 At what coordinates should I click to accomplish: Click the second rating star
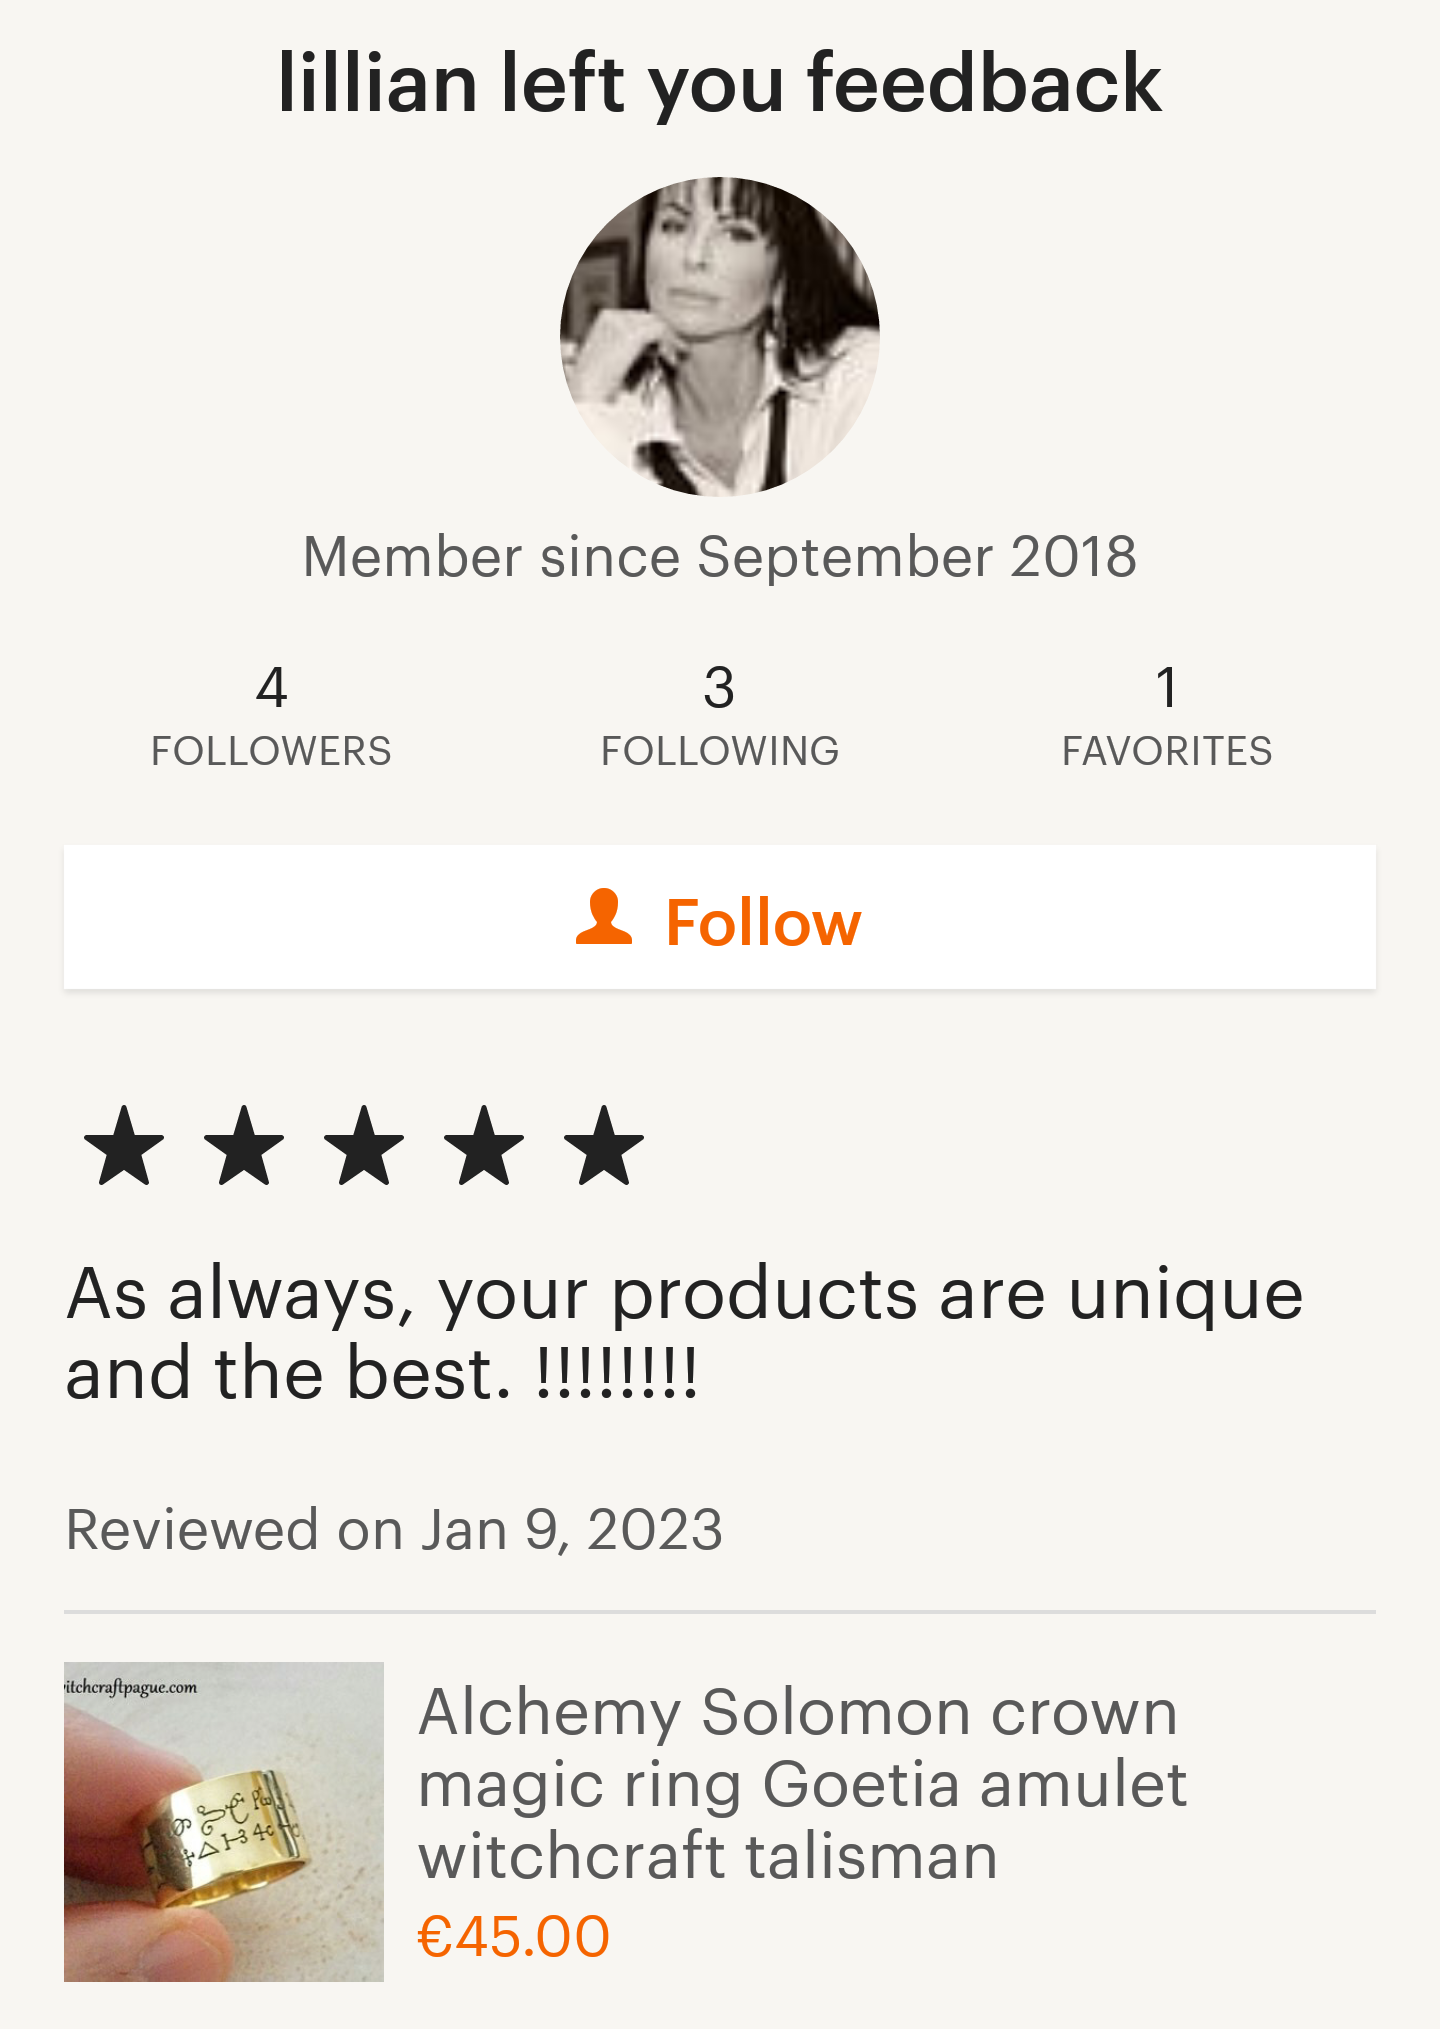tap(244, 1146)
